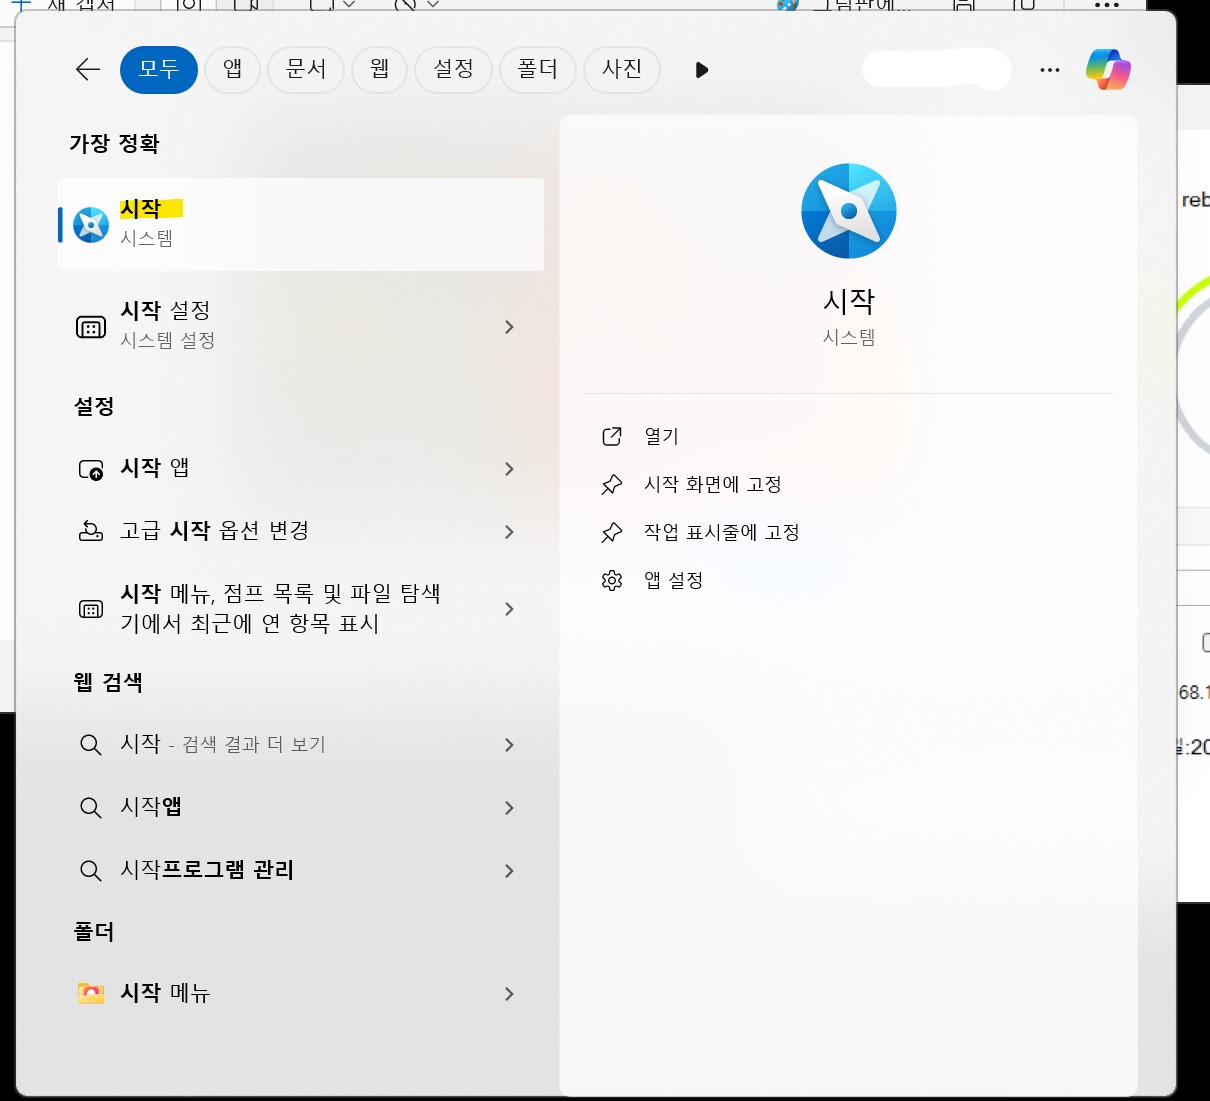Open the 시작 시스템 best match result
This screenshot has width=1210, height=1101.
point(301,224)
